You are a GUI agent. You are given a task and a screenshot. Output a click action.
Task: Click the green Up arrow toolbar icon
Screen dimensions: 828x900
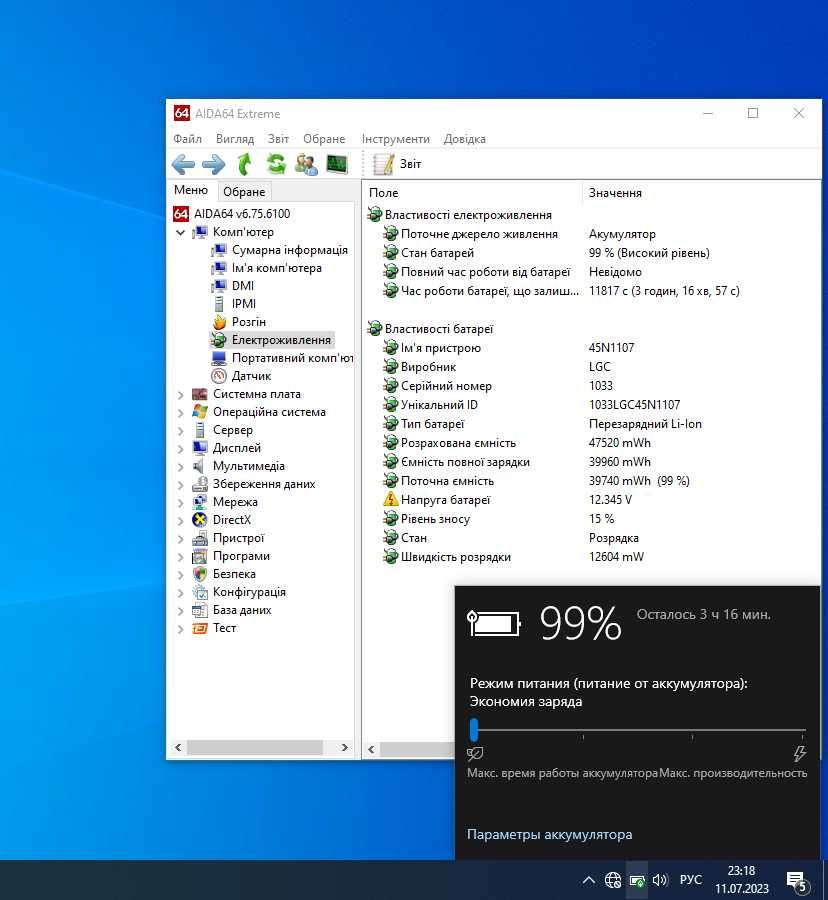tap(245, 165)
